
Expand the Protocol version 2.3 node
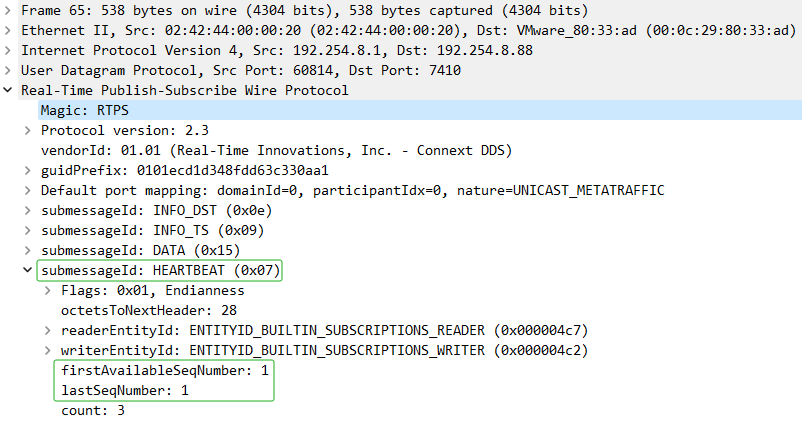28,130
